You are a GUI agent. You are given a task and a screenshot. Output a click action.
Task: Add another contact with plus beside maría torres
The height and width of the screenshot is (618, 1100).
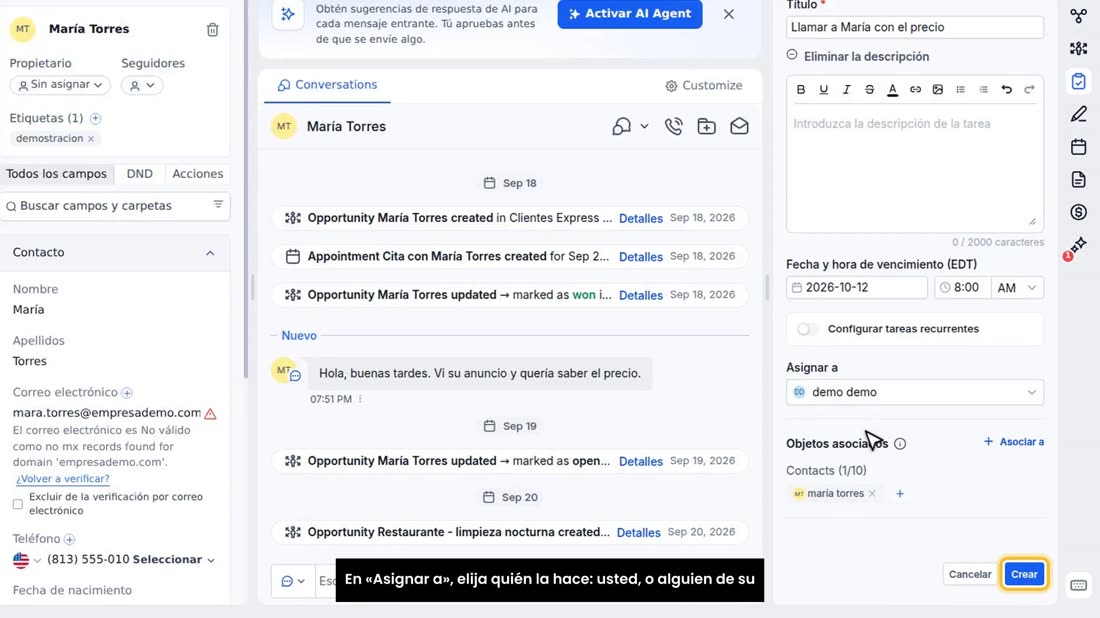coord(900,494)
